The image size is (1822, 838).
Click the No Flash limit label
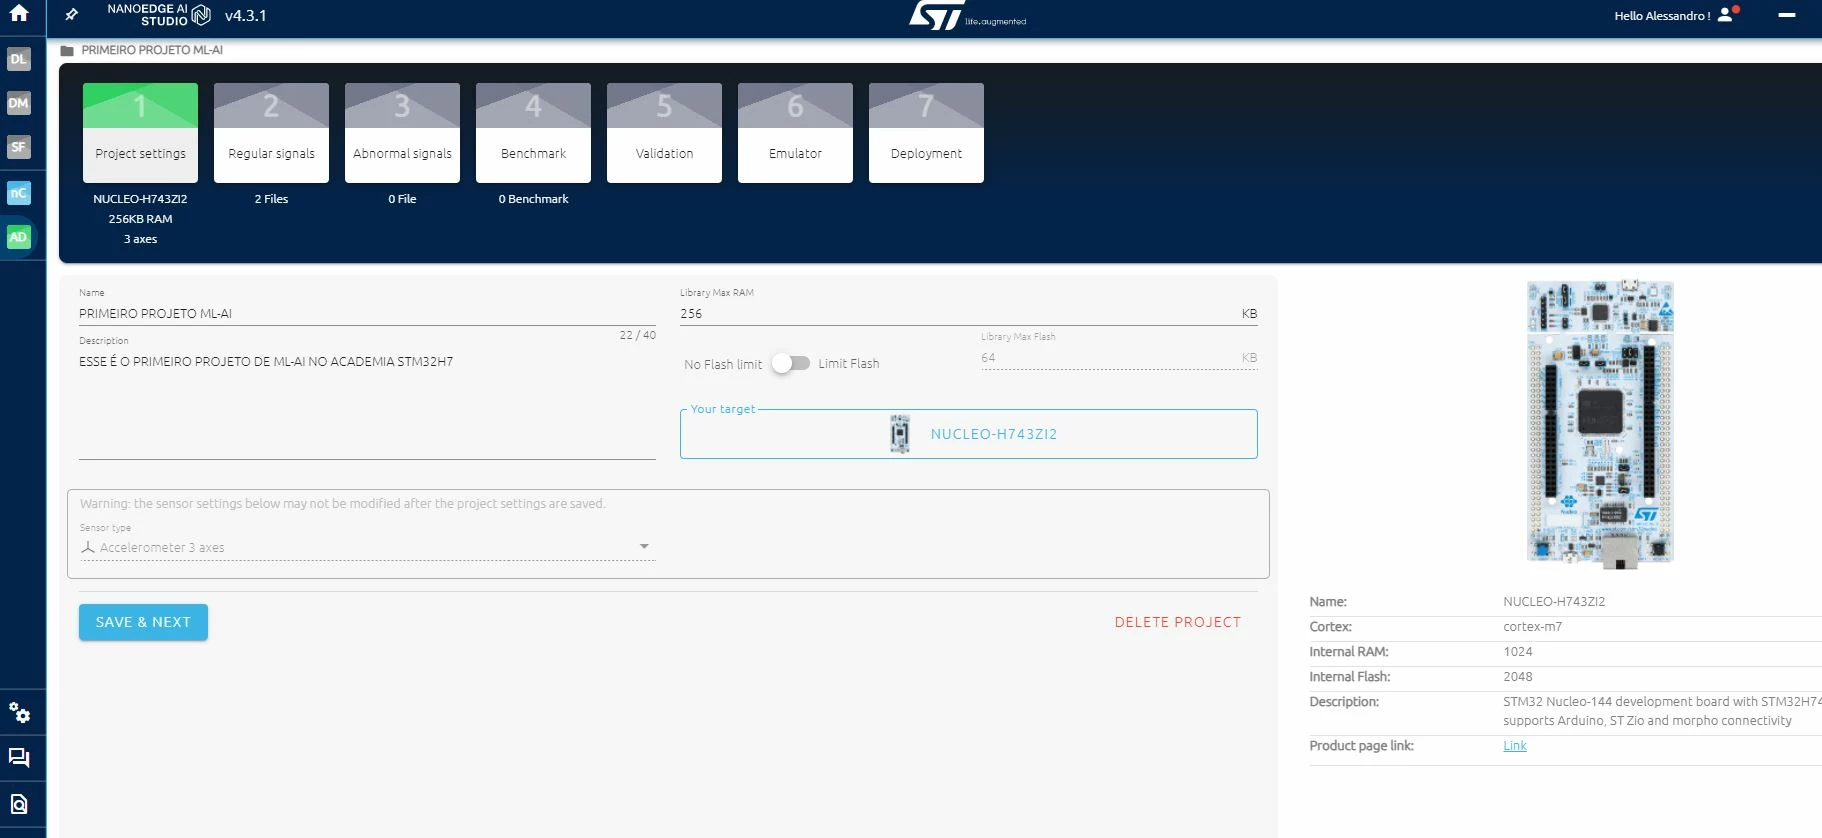pyautogui.click(x=722, y=364)
